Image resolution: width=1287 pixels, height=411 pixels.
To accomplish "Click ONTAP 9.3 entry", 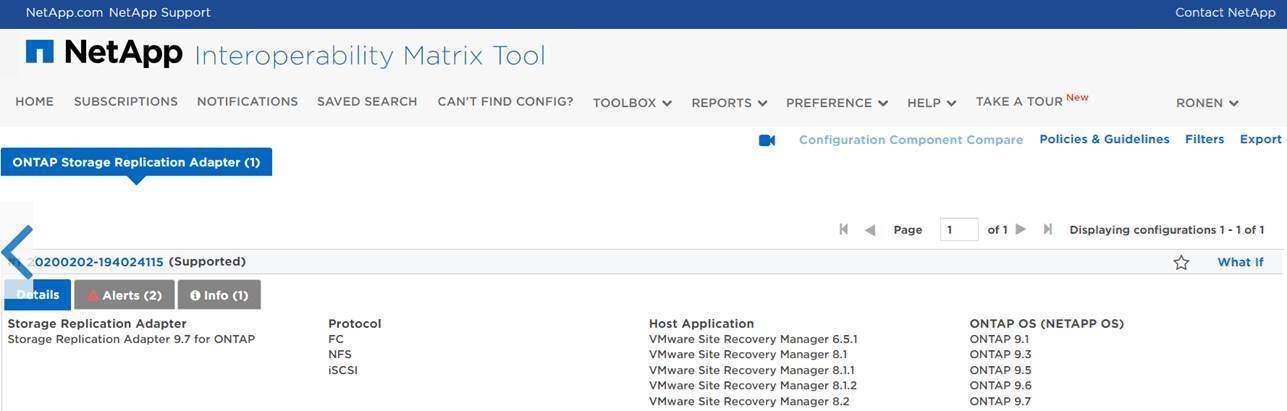I will point(1000,354).
